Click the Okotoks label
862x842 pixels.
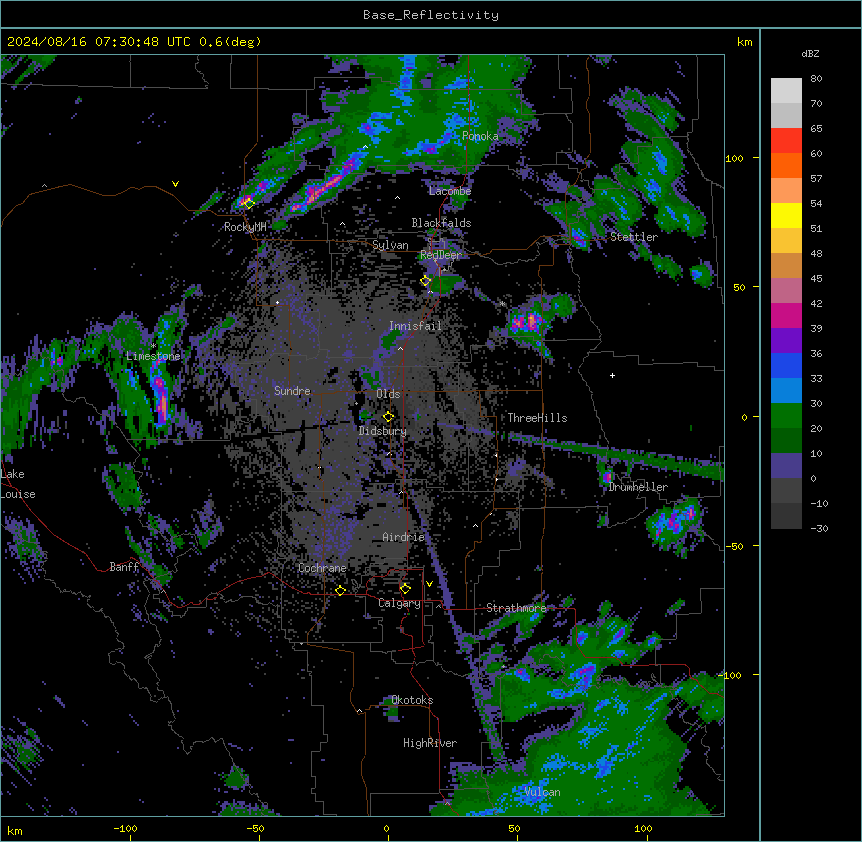point(412,700)
